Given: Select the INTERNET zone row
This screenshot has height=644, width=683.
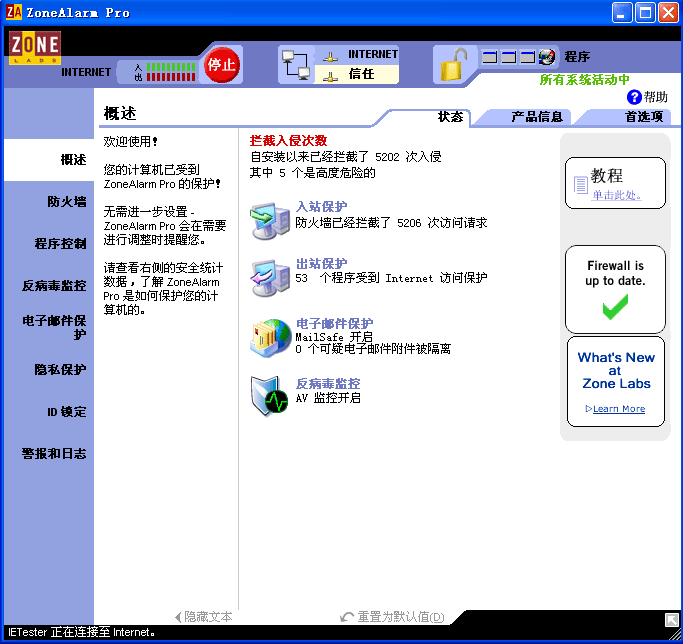Looking at the screenshot, I should (356, 55).
